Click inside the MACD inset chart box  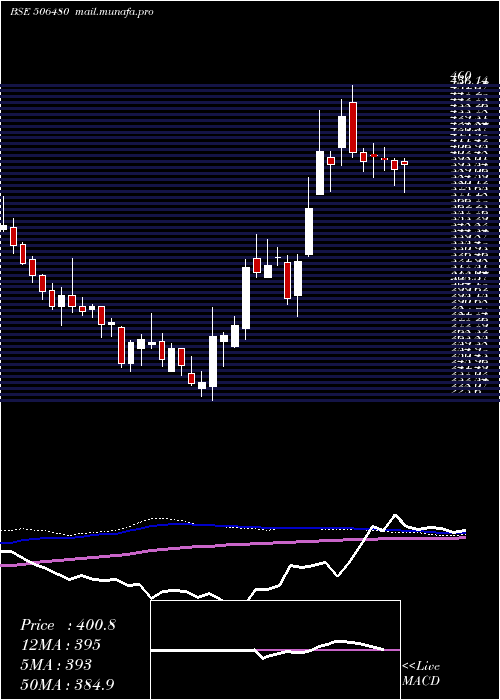[x=275, y=650]
